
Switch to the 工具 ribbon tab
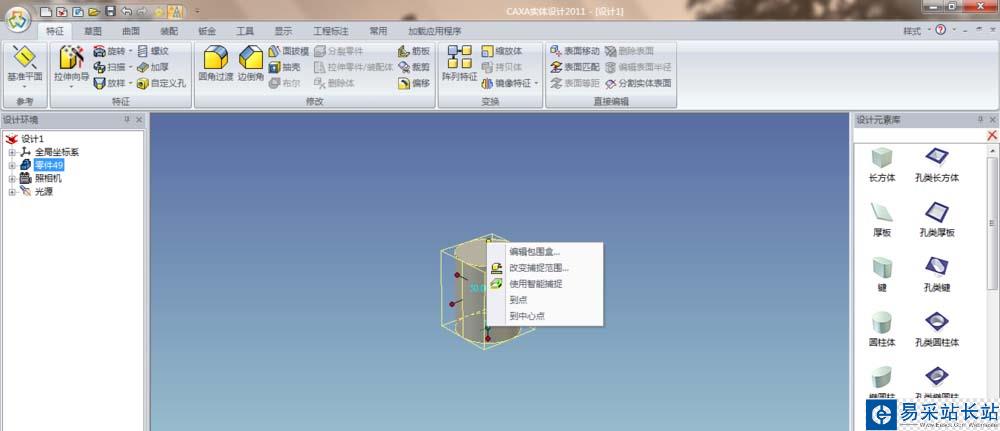click(245, 31)
